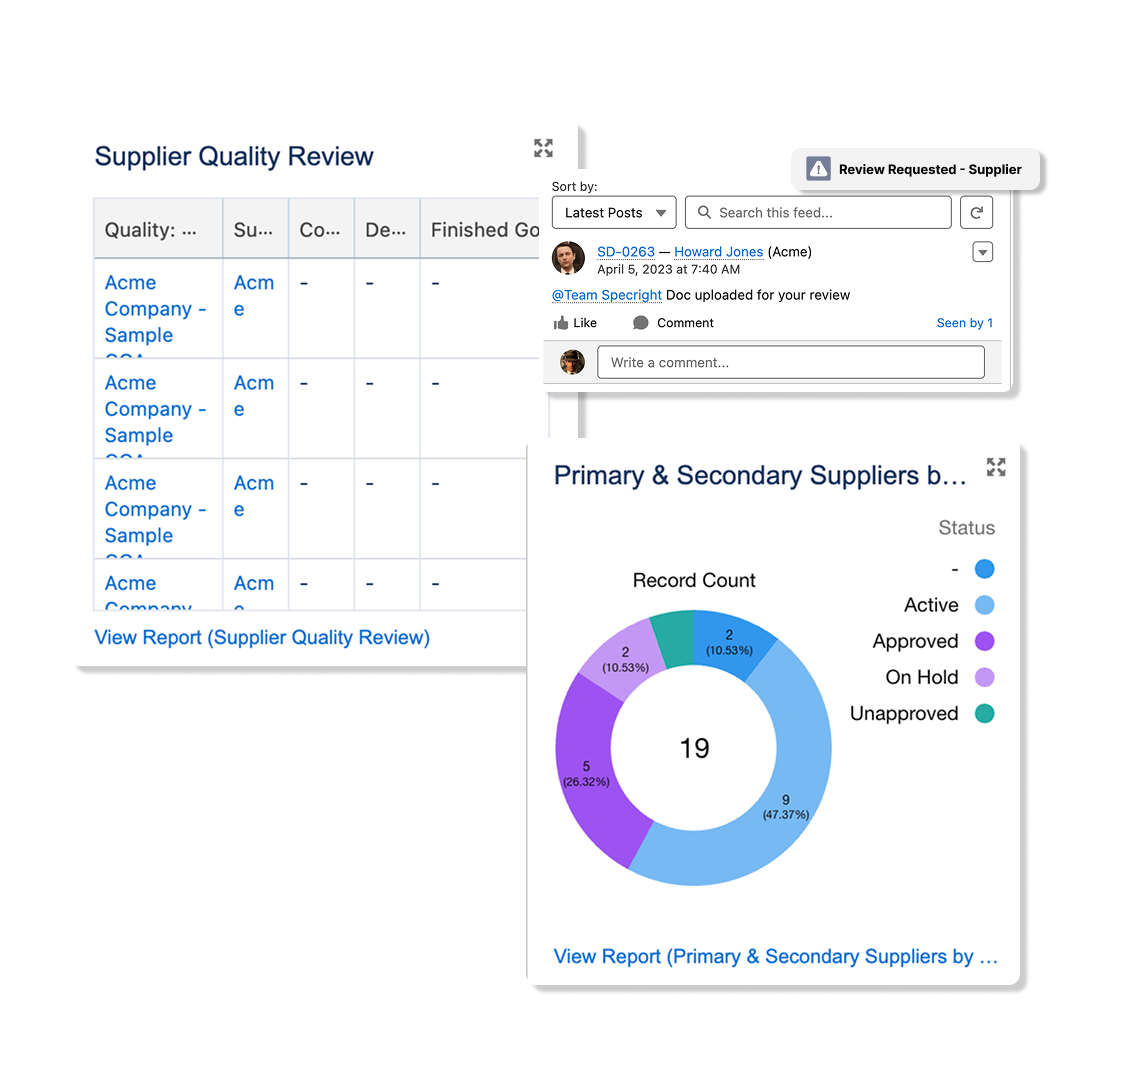Expand the Supplier Quality Review widget

click(x=543, y=148)
